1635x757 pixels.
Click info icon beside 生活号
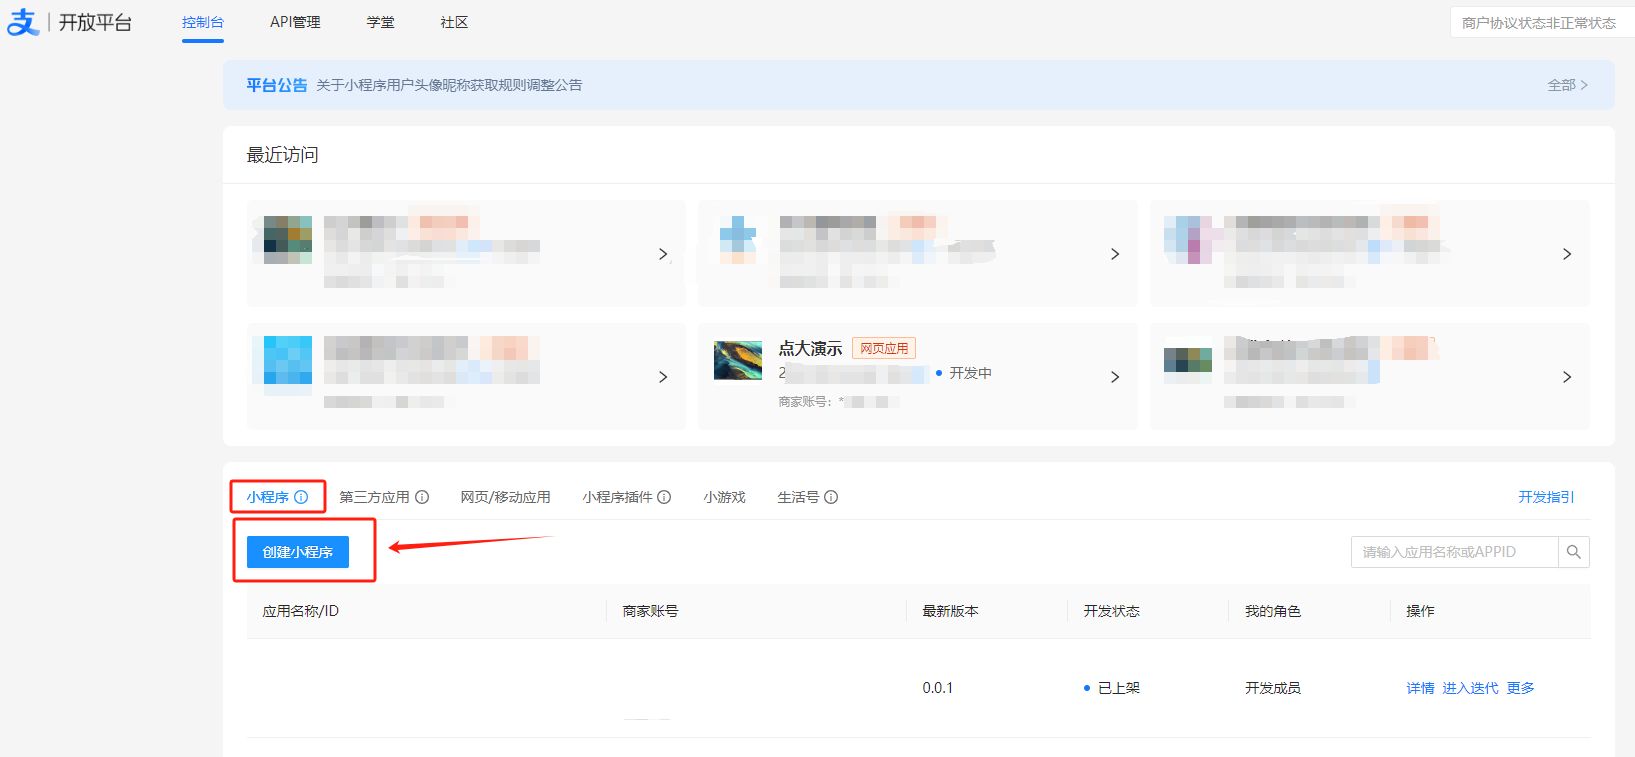pyautogui.click(x=831, y=497)
